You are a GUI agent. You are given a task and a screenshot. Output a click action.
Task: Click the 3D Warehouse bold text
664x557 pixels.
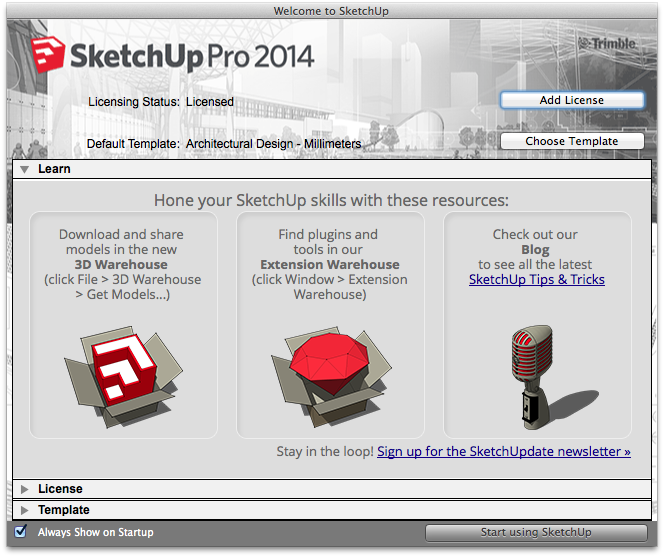tap(121, 265)
